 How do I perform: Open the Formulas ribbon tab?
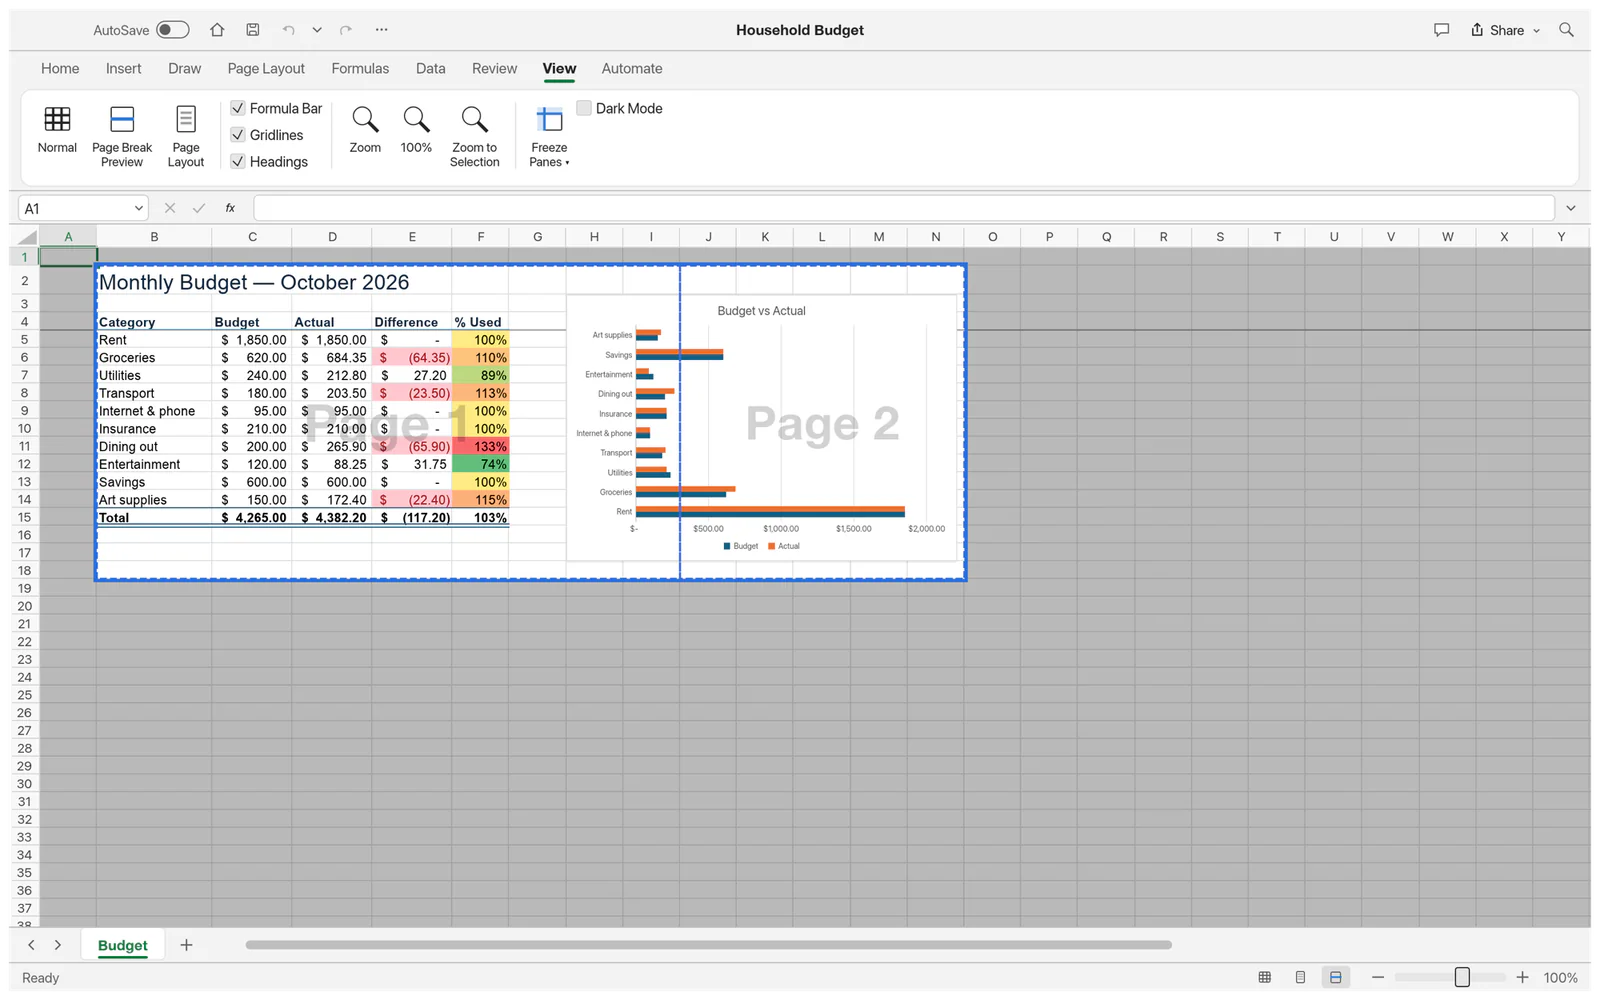click(360, 69)
